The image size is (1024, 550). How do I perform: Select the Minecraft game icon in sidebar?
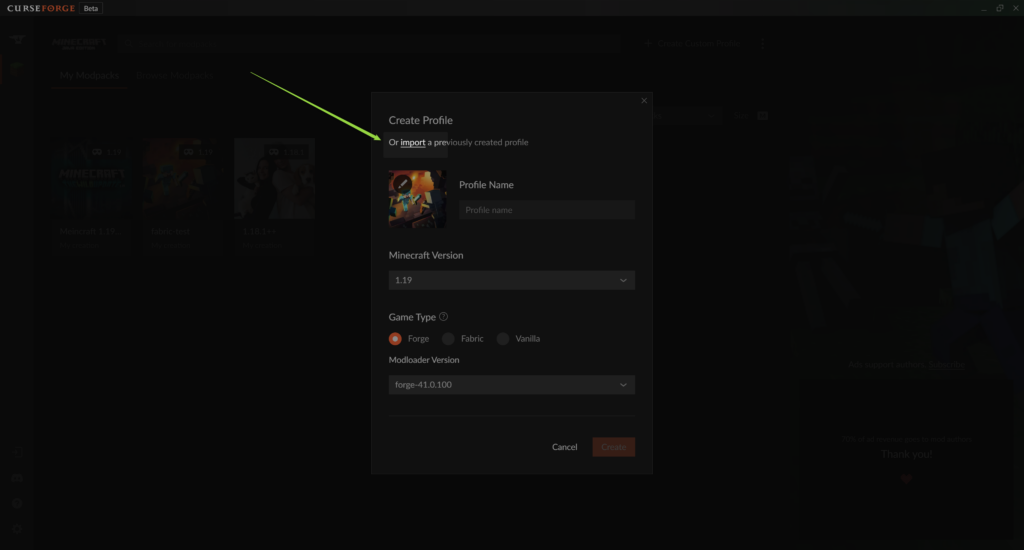click(17, 67)
